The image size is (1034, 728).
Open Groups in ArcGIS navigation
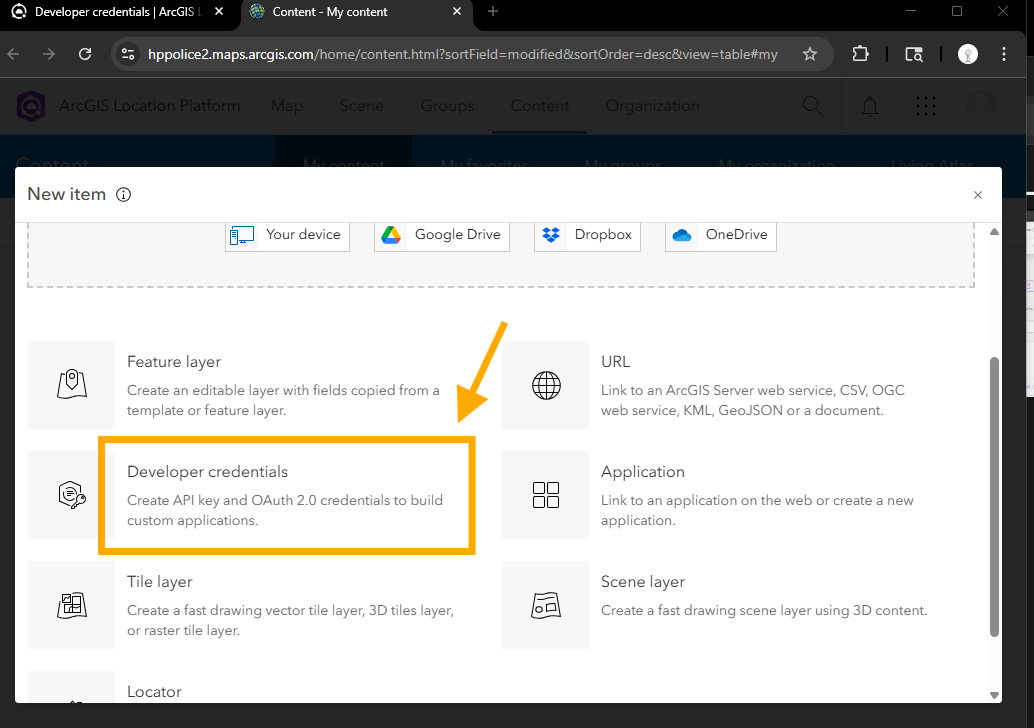click(447, 106)
